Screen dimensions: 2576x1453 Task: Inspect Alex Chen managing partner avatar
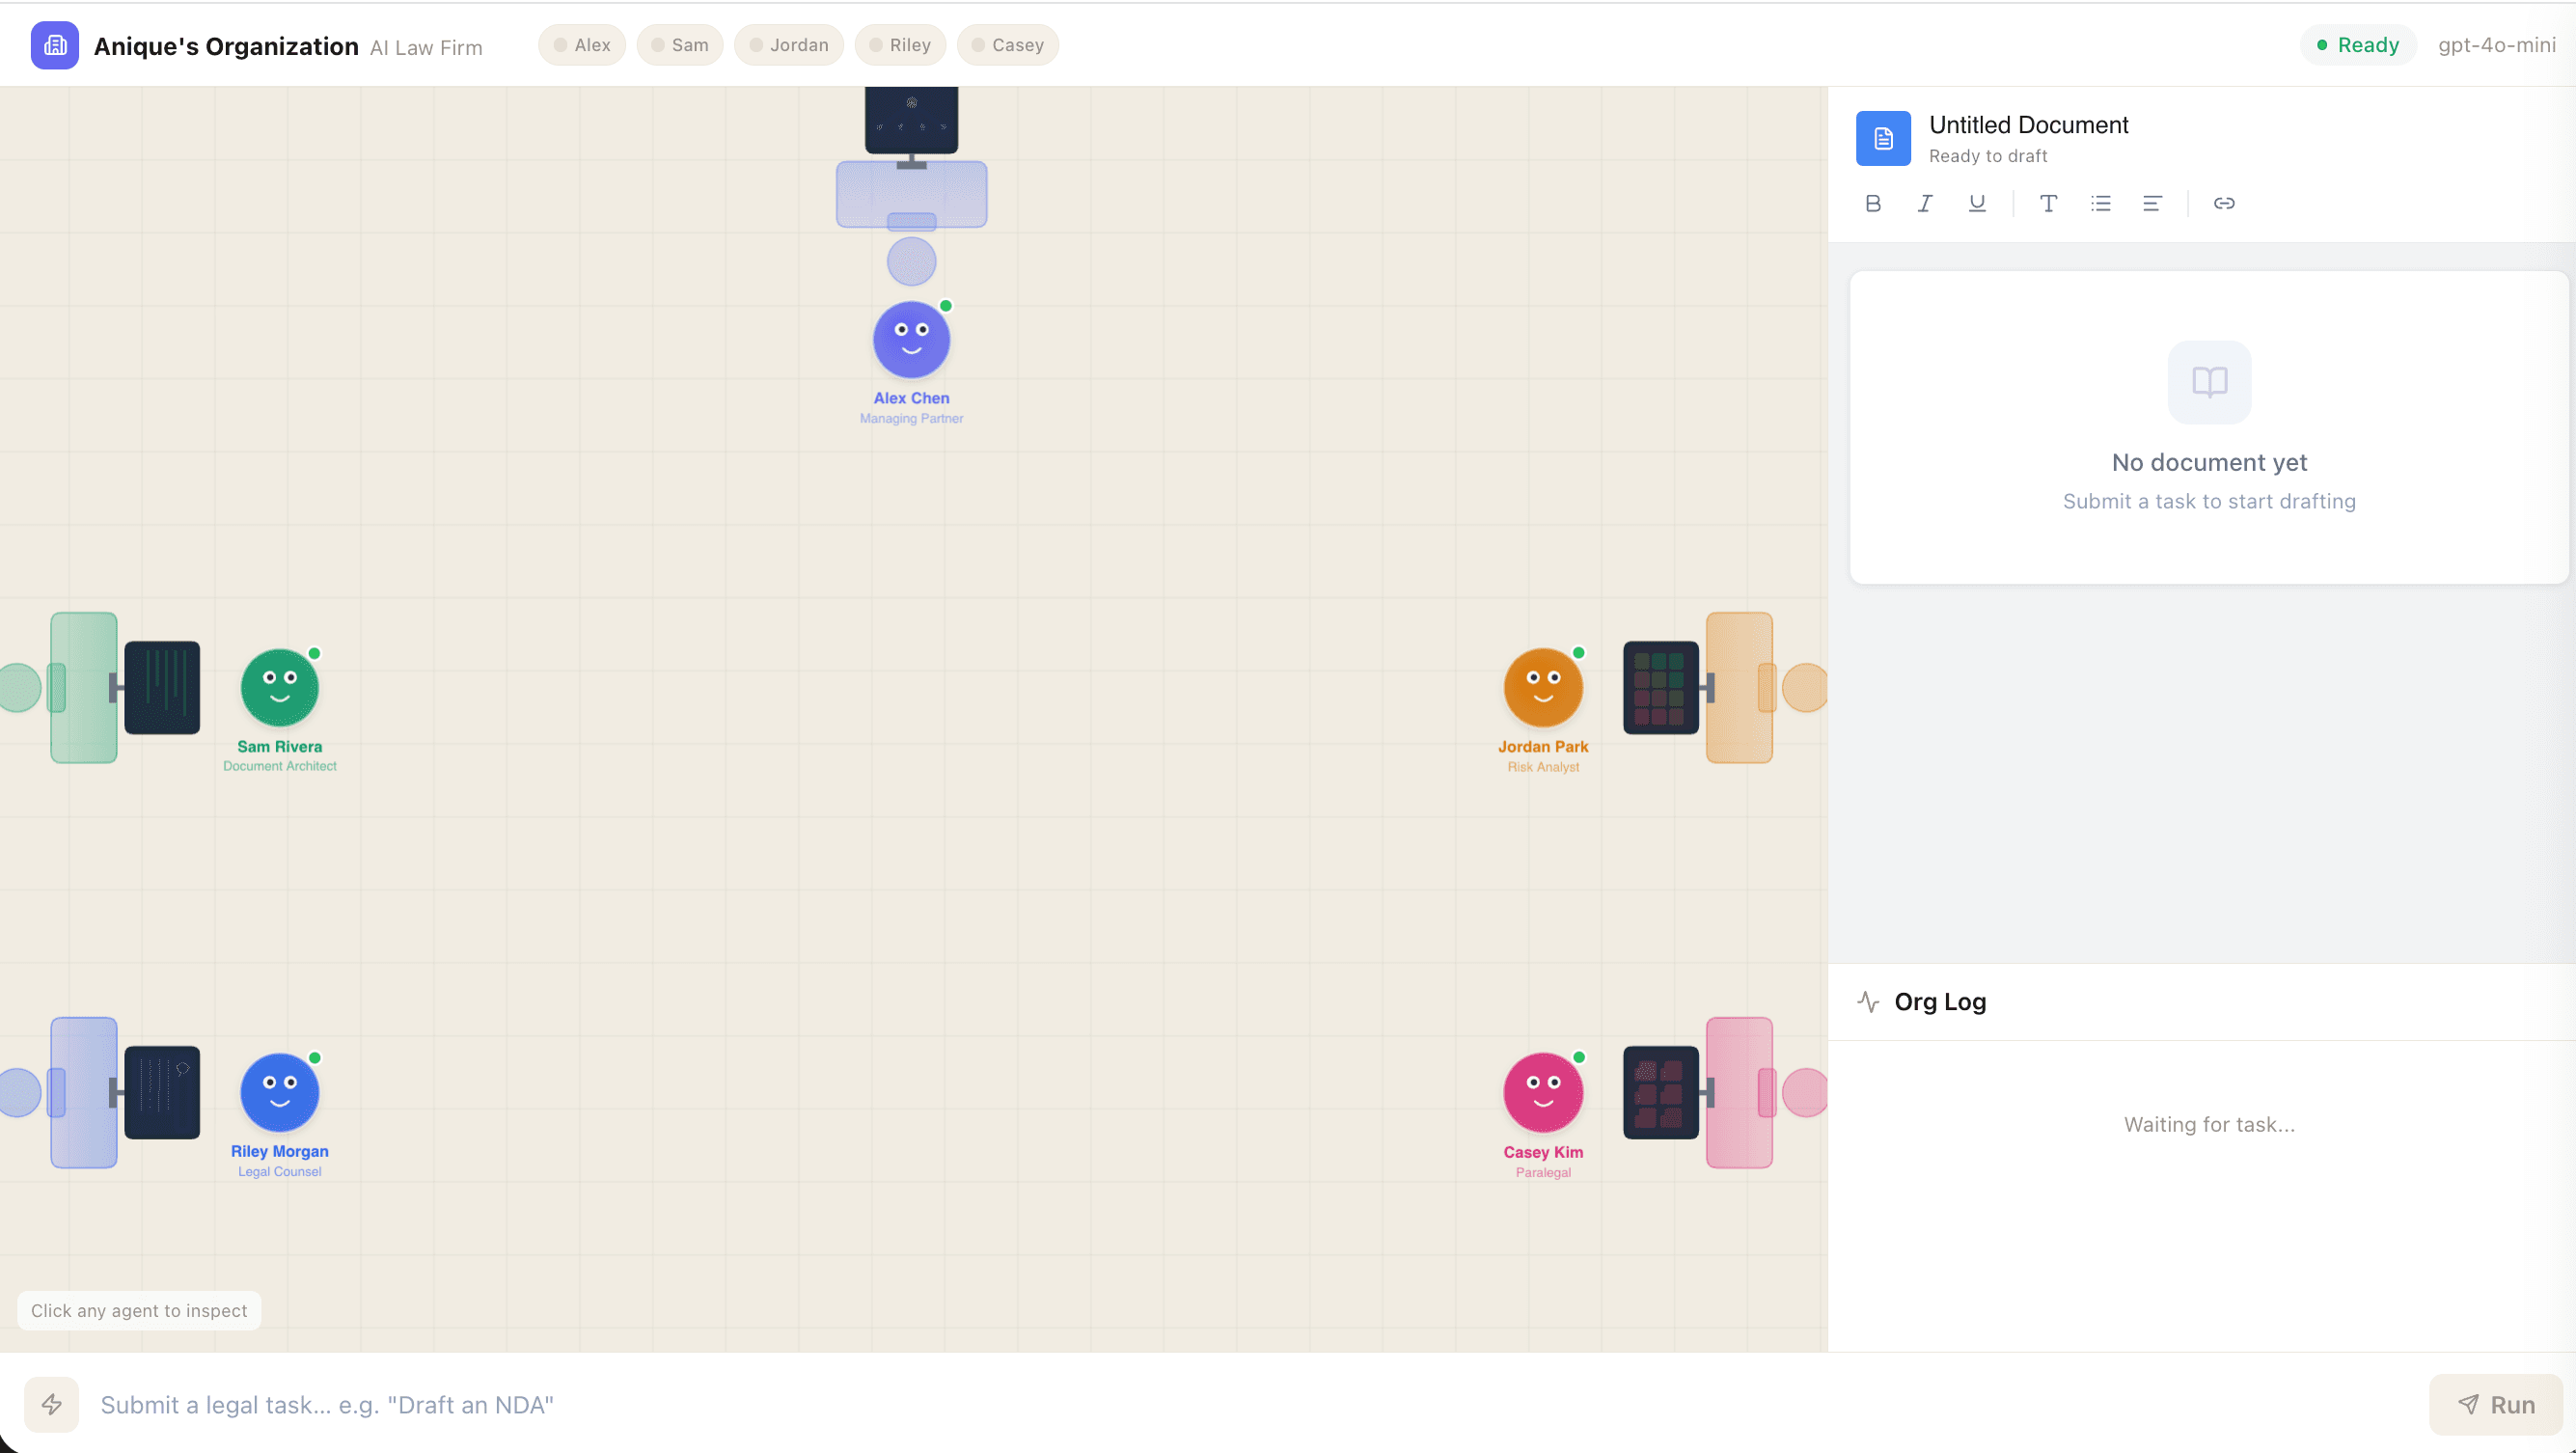coord(911,340)
